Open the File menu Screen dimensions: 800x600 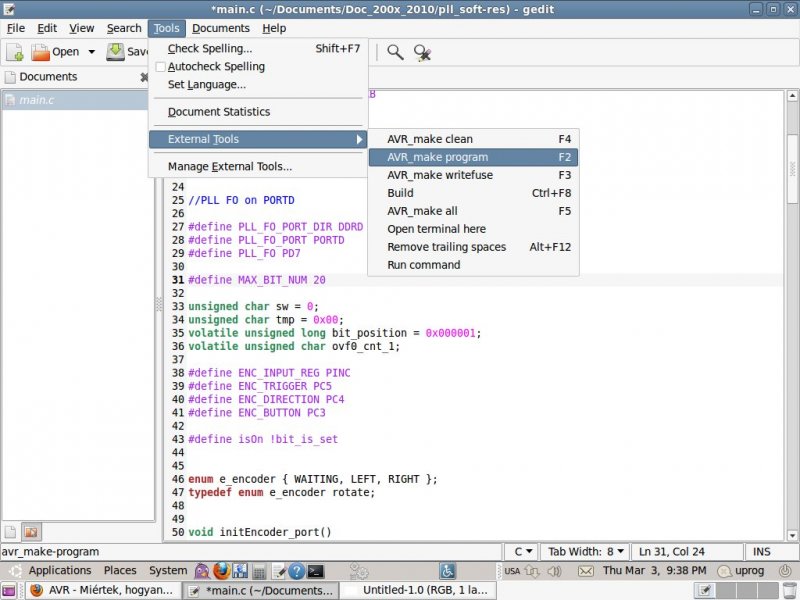pos(16,28)
